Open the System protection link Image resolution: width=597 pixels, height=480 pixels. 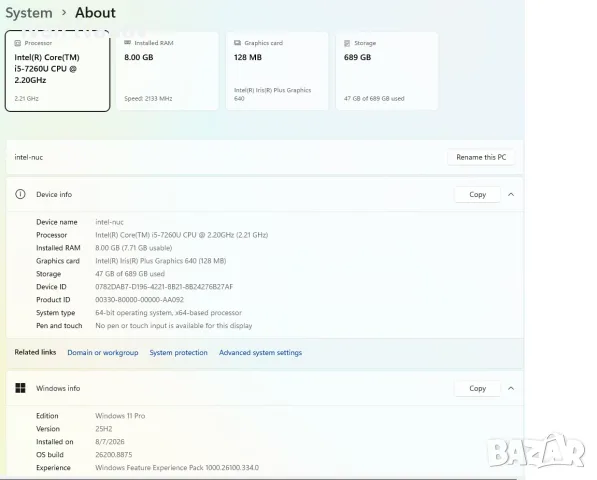click(179, 352)
